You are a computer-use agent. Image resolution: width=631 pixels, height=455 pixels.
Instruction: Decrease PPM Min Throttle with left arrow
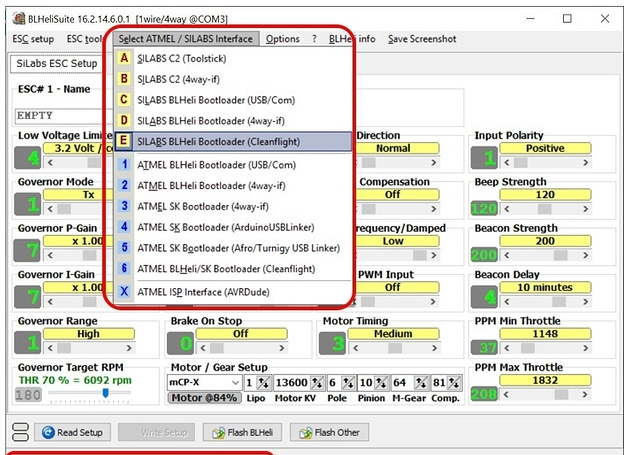click(x=507, y=348)
